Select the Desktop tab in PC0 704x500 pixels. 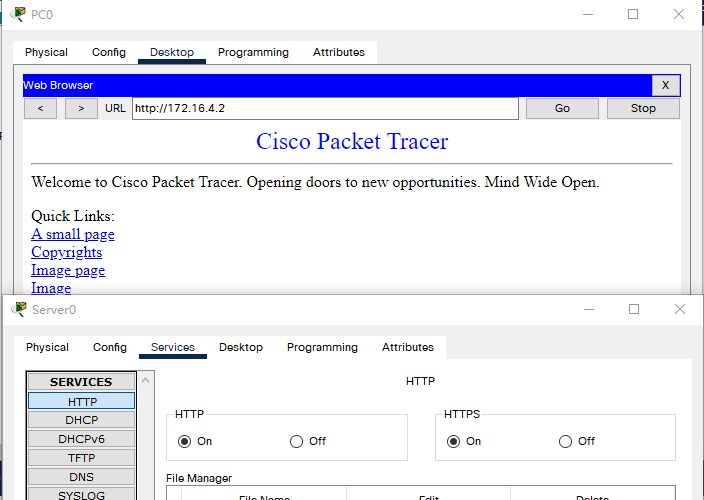click(172, 53)
